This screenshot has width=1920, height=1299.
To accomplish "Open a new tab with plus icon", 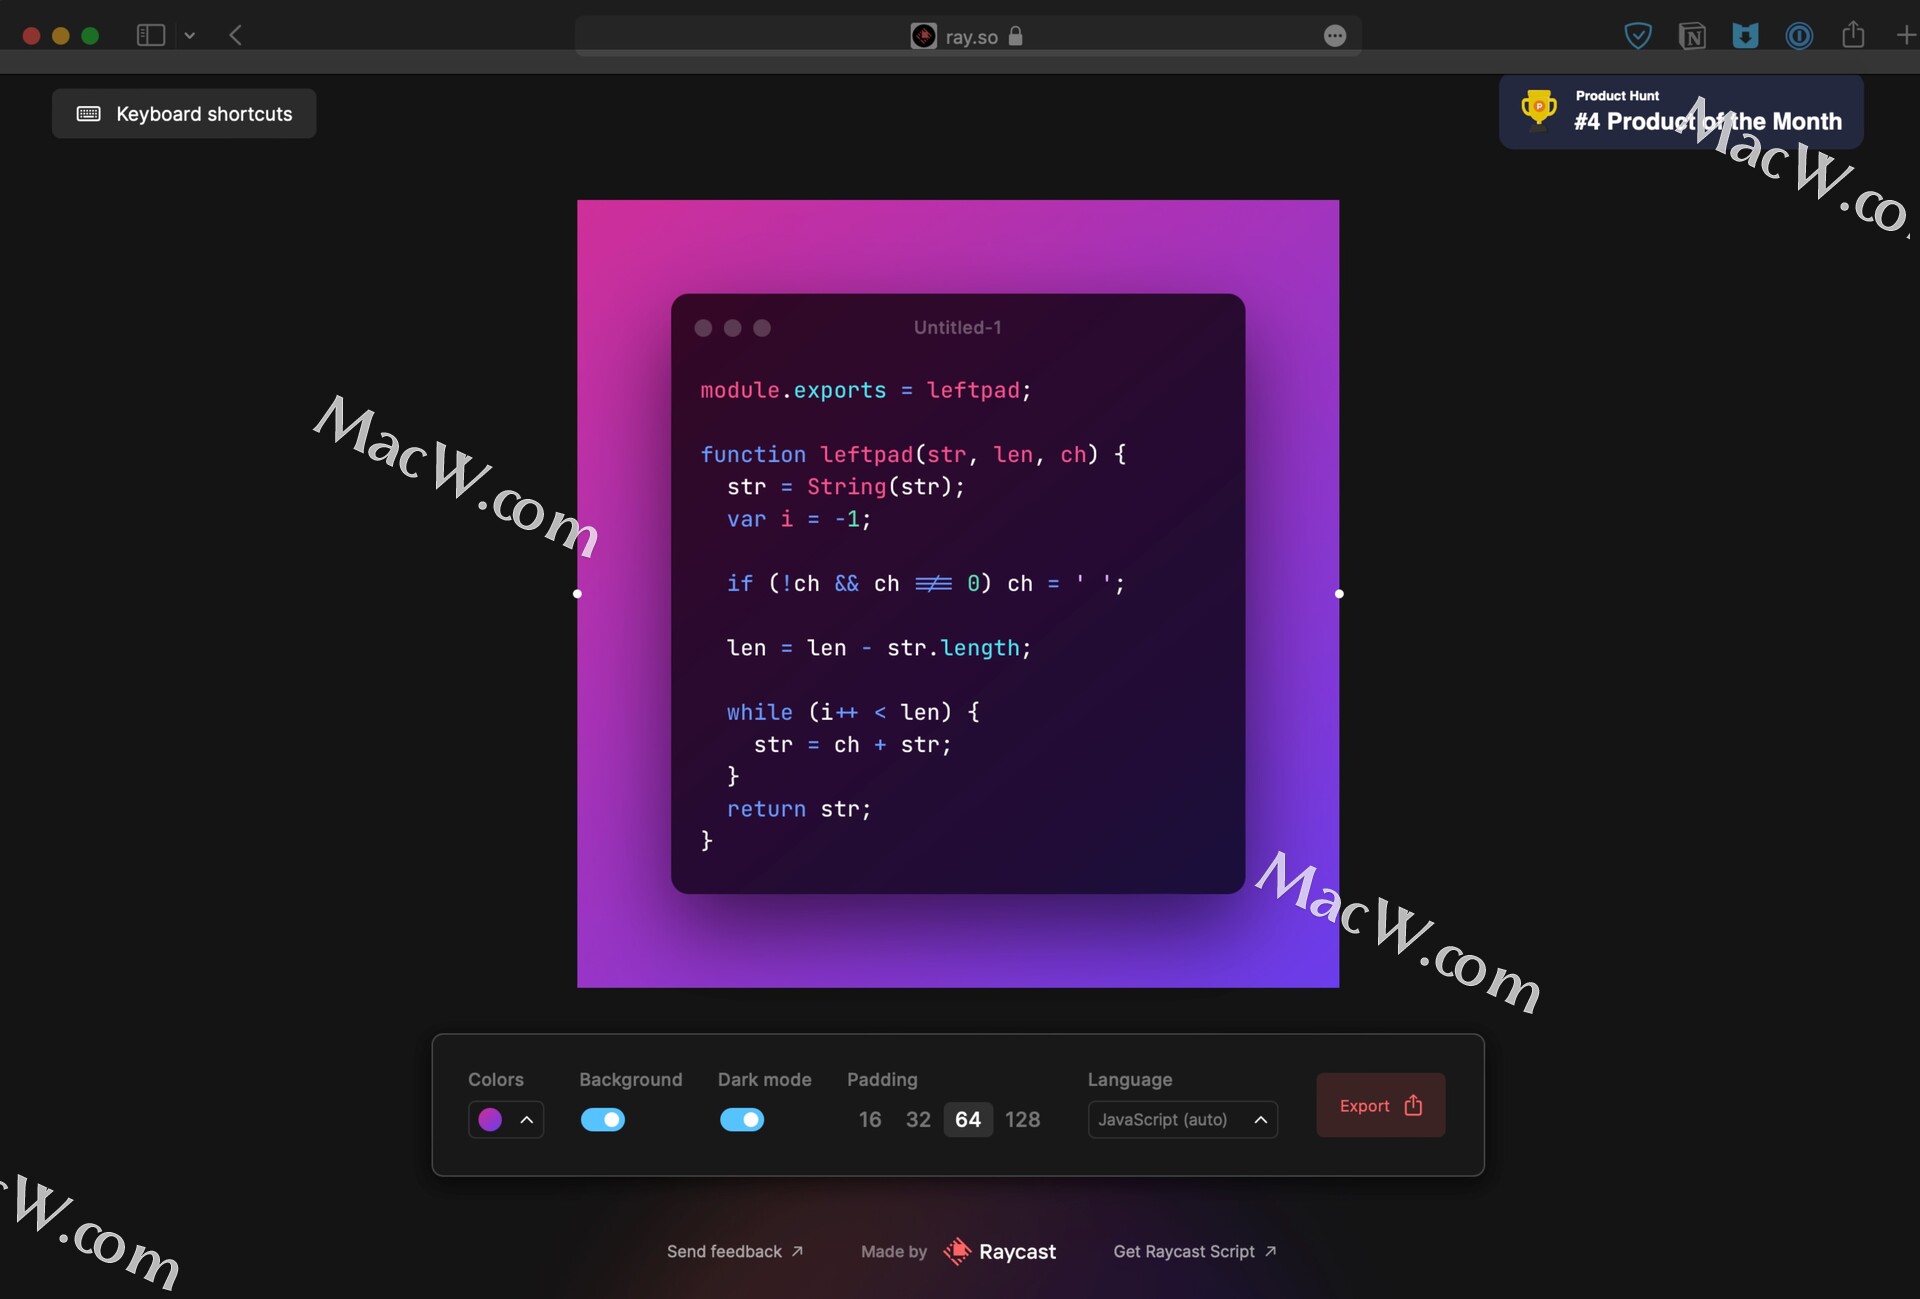I will click(1906, 35).
